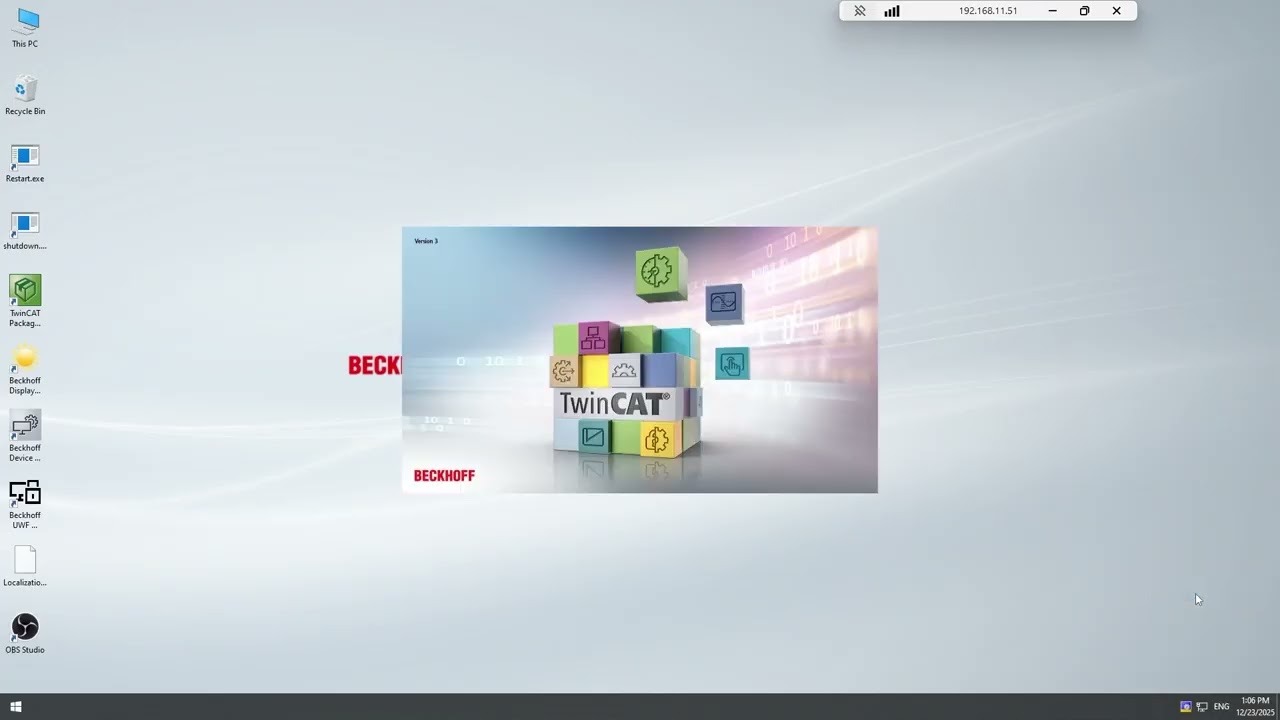Select the Restart.exe shortcut
1280x720 pixels.
(25, 164)
